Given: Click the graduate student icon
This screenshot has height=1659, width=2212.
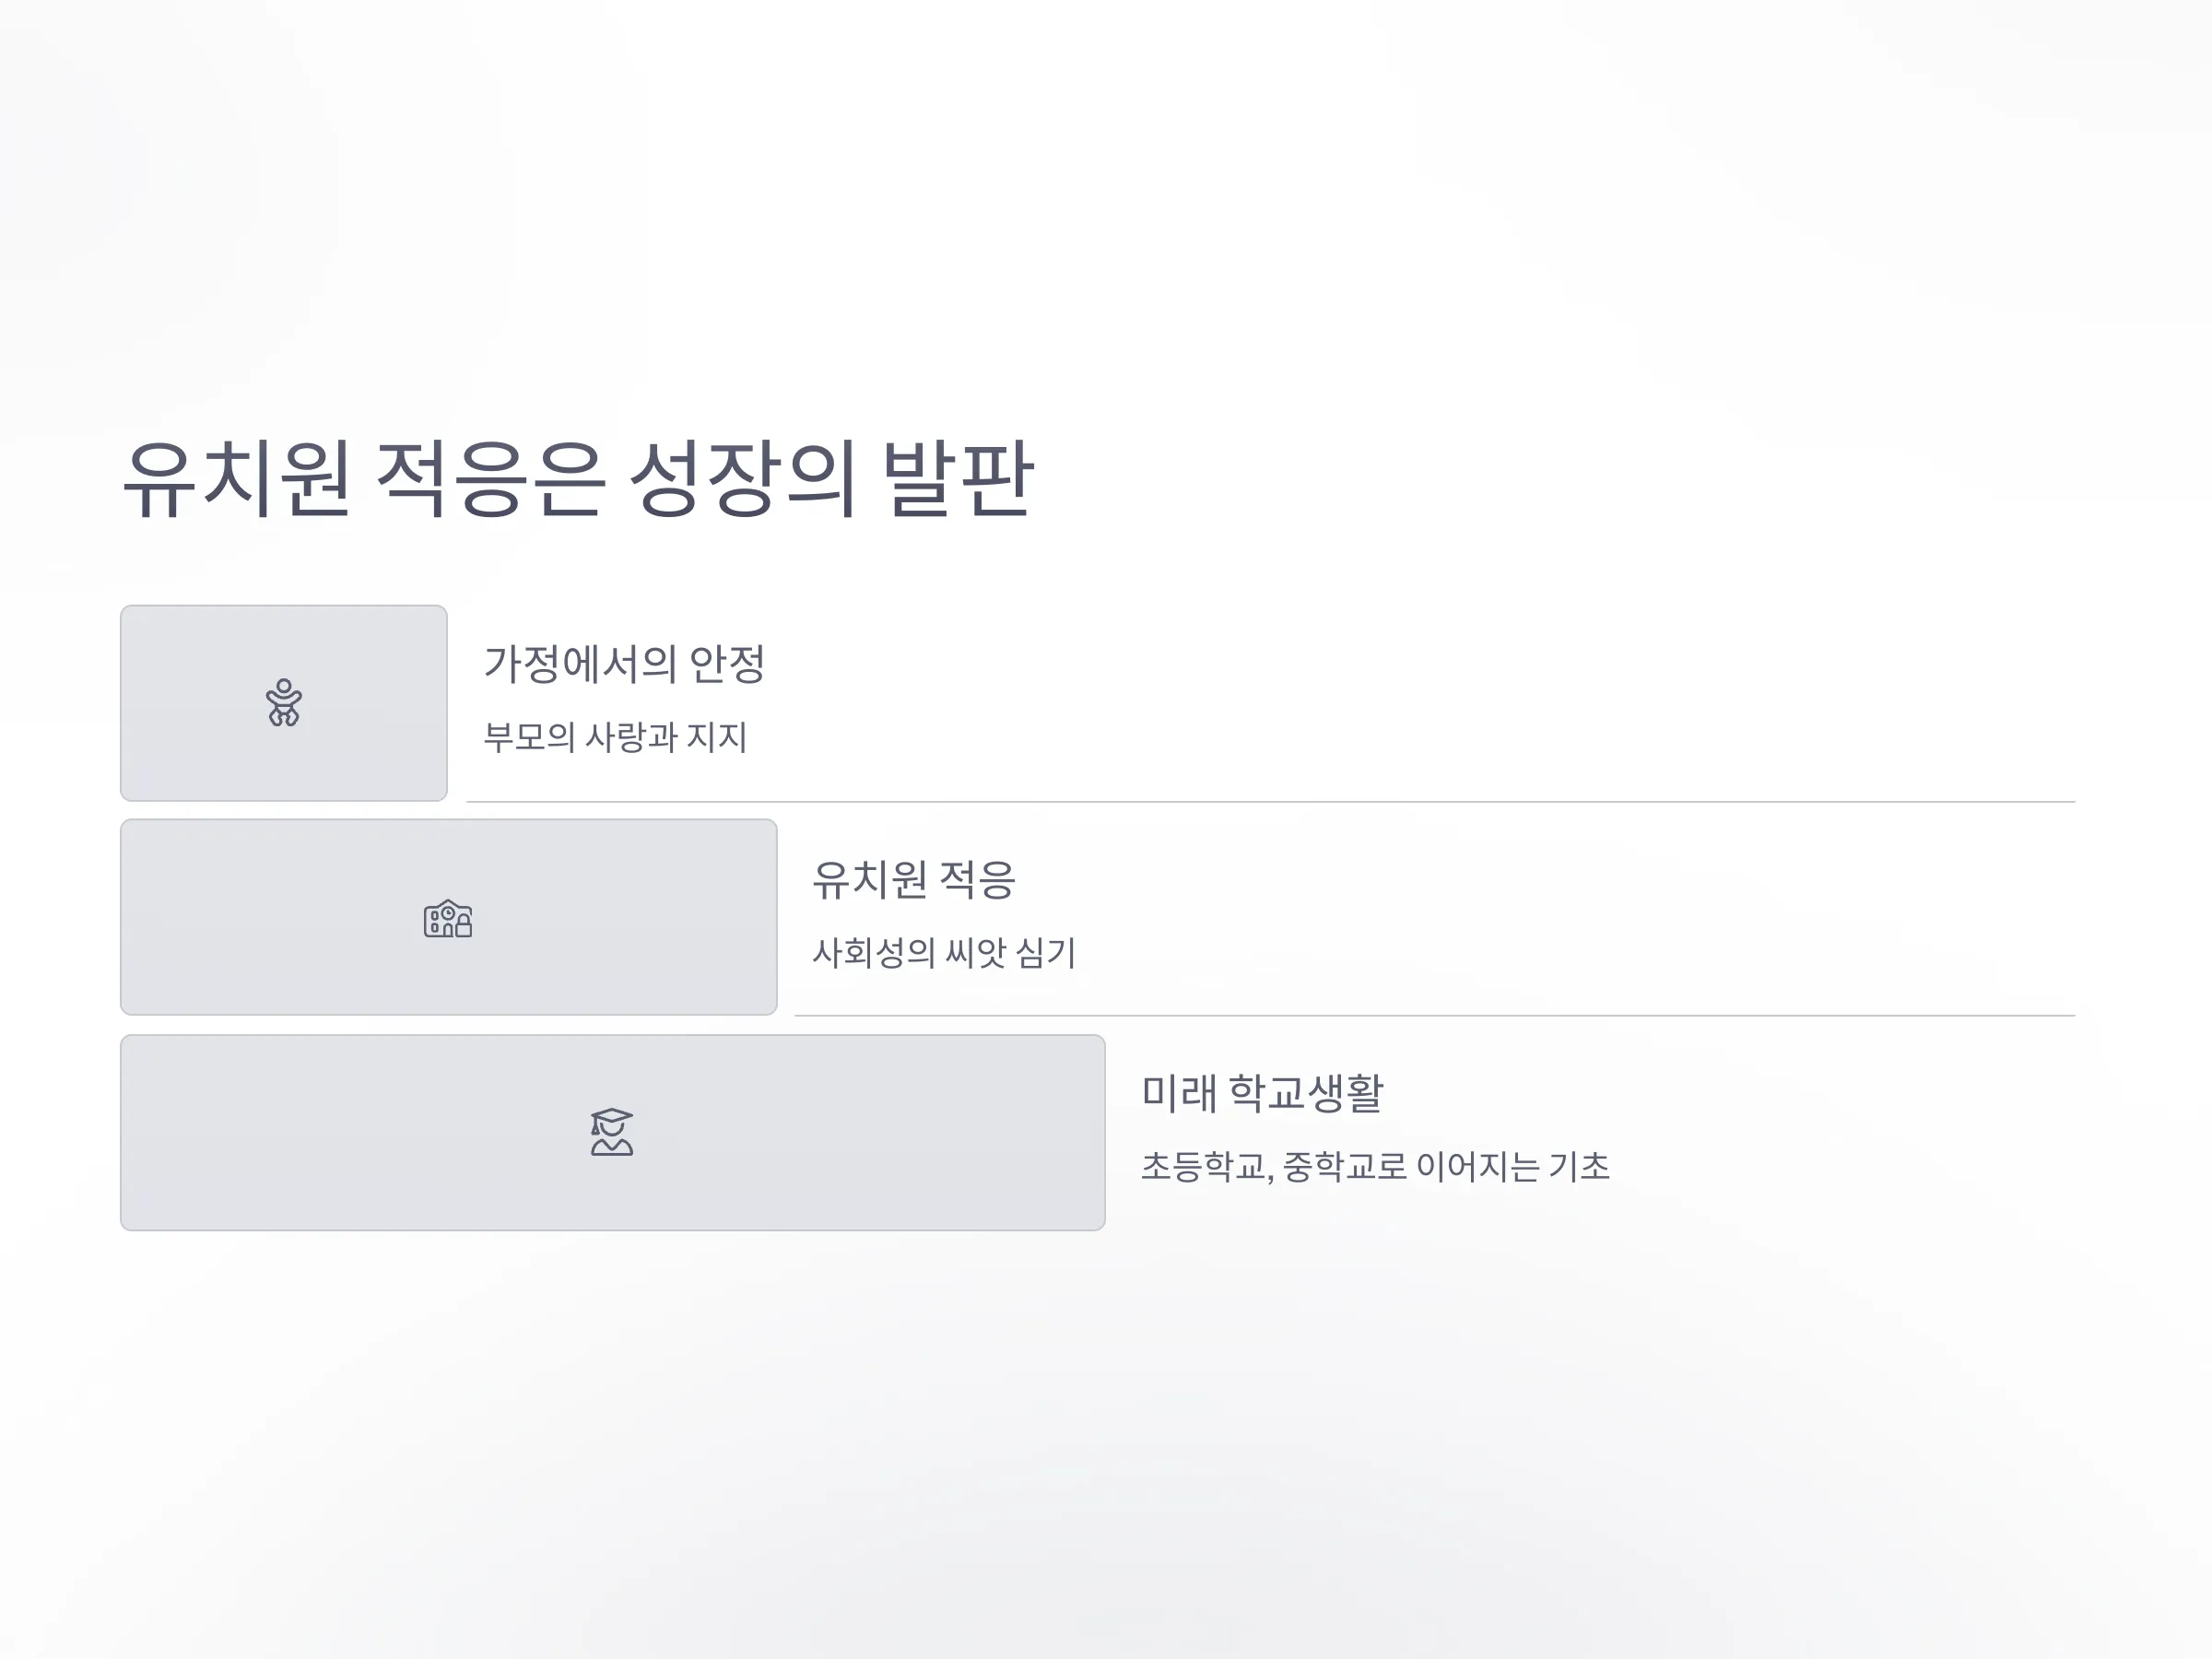Looking at the screenshot, I should pyautogui.click(x=612, y=1132).
